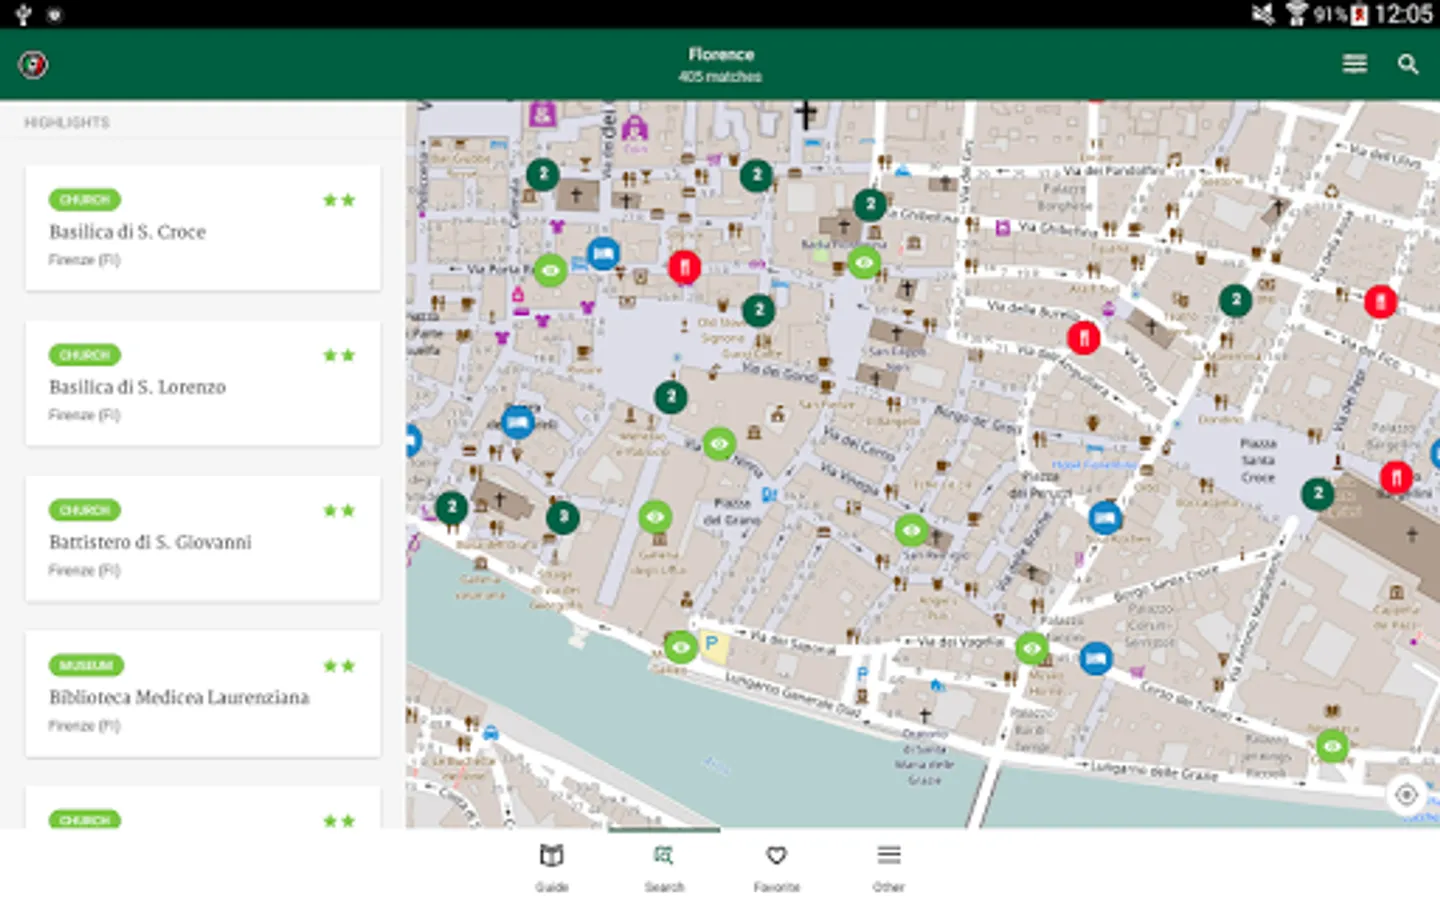Open the Other tab

point(889,867)
